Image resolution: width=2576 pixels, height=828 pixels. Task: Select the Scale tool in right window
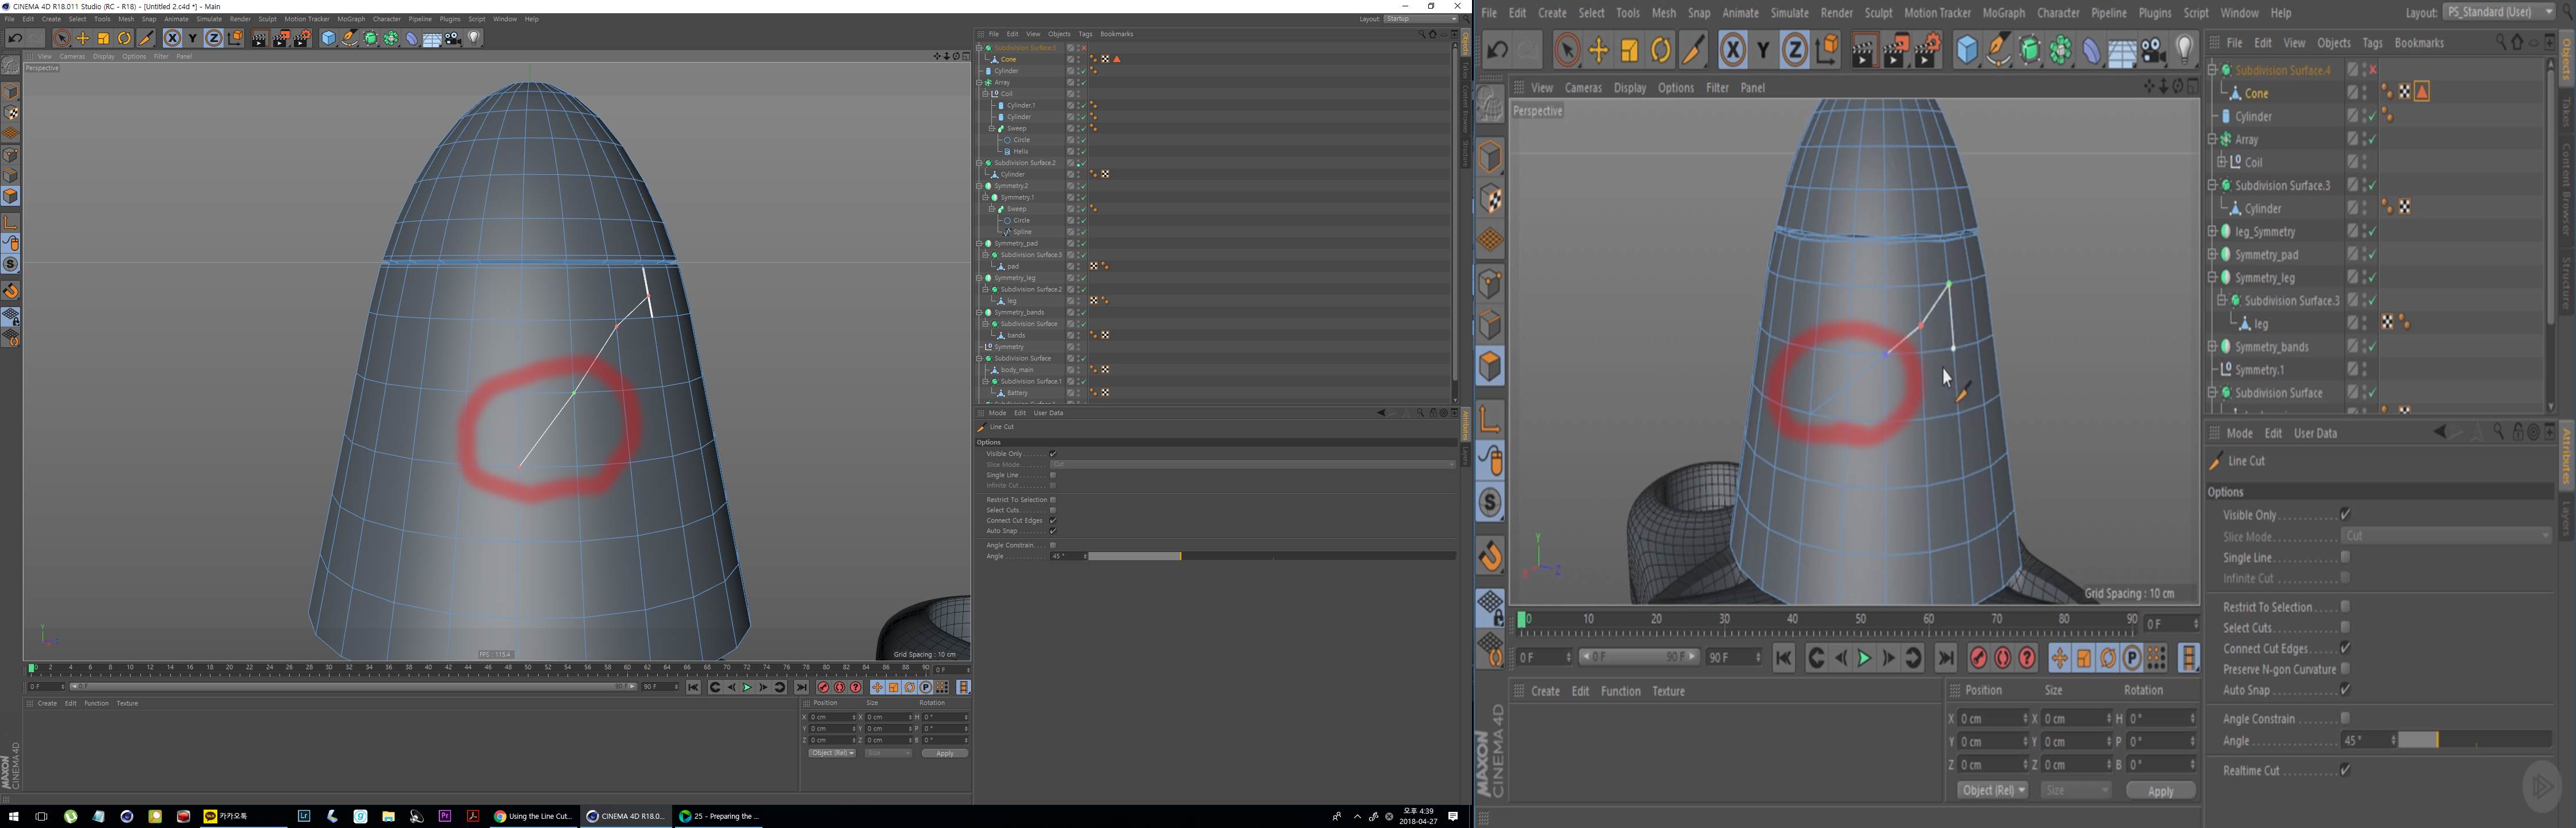click(1630, 50)
